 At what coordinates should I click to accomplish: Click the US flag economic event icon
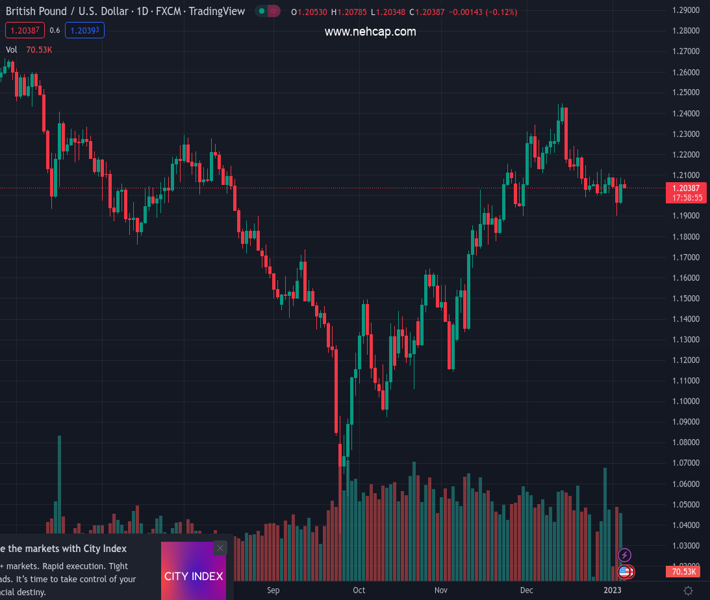[625, 572]
